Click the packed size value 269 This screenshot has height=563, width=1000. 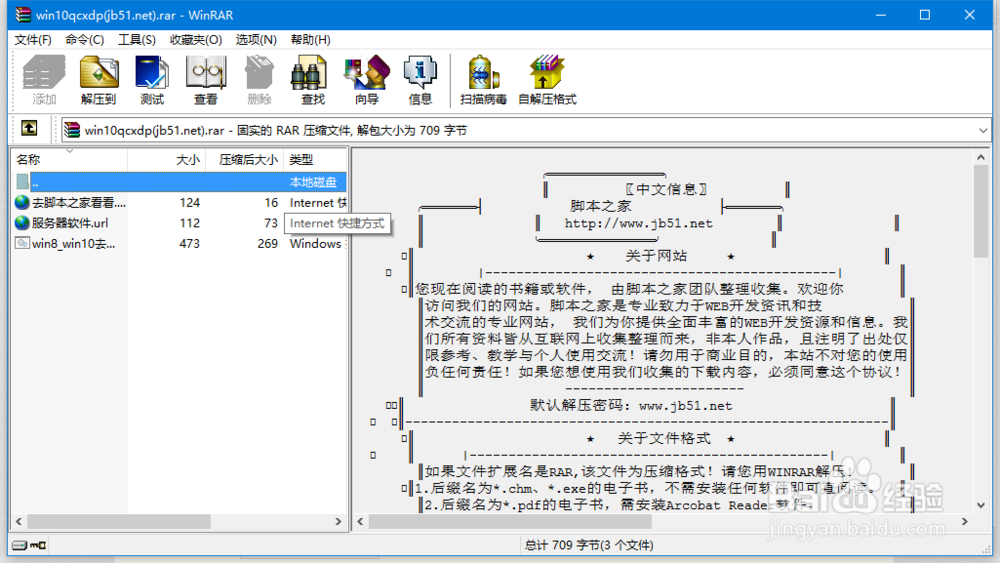pyautogui.click(x=267, y=244)
